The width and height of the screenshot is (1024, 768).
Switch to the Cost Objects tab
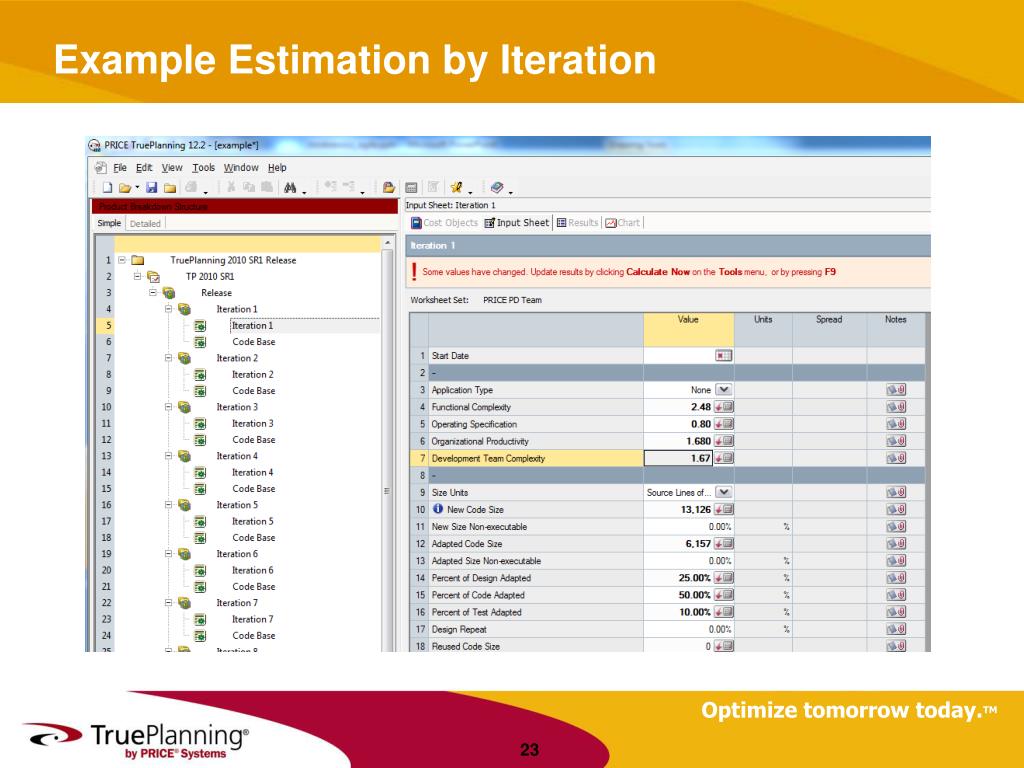pos(444,223)
